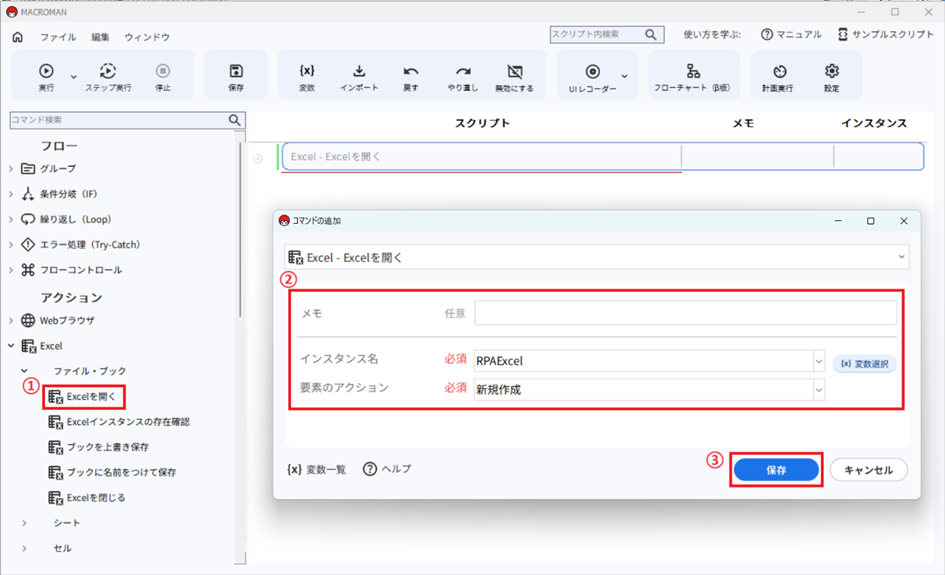945x575 pixels.
Task: Click the blue 保存 button in dialog
Action: pos(776,470)
